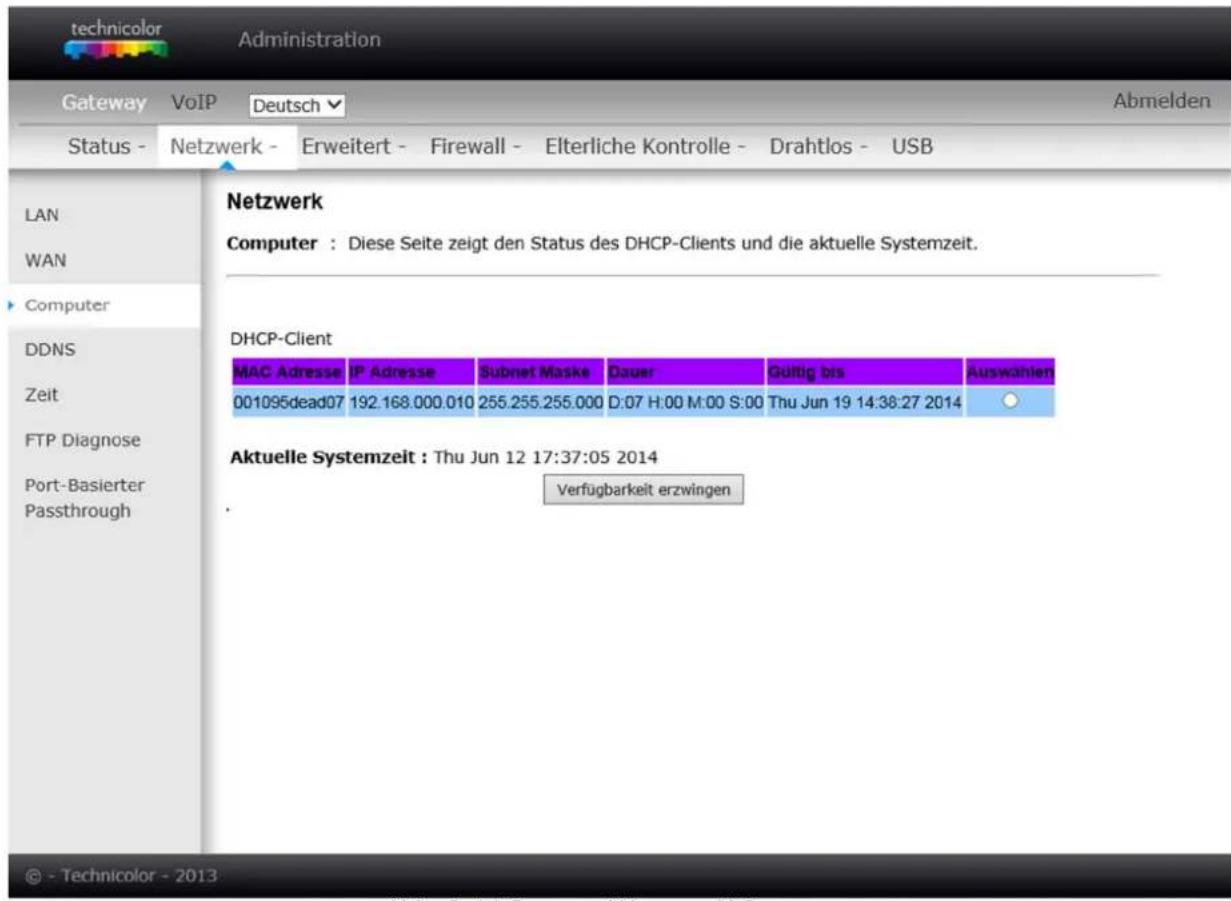Click the Auswählen column header

1010,373
